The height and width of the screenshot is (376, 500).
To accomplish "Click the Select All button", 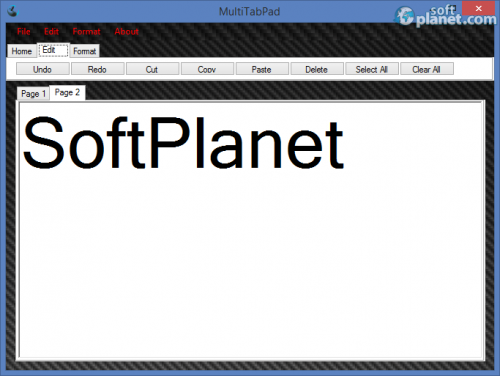I will click(x=372, y=69).
